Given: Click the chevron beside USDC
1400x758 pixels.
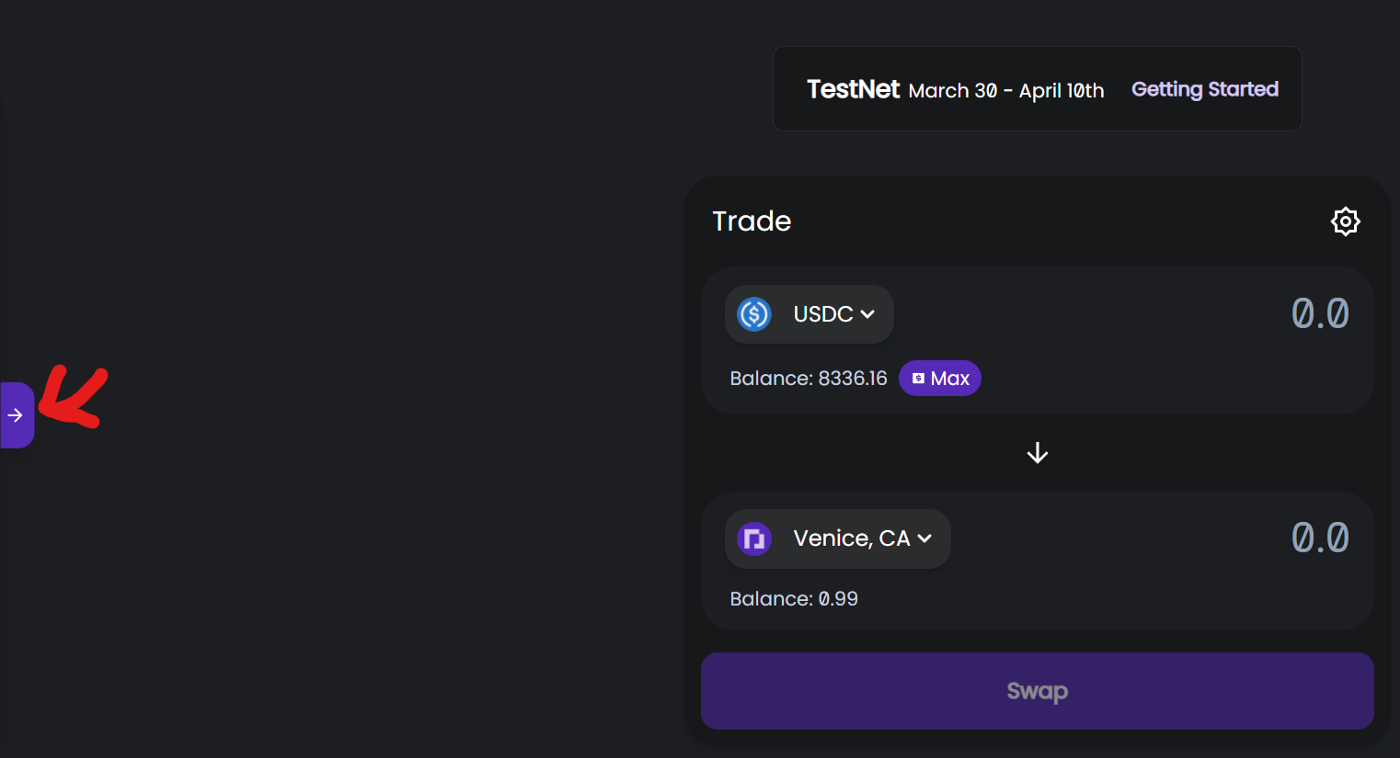Looking at the screenshot, I should click(x=868, y=314).
